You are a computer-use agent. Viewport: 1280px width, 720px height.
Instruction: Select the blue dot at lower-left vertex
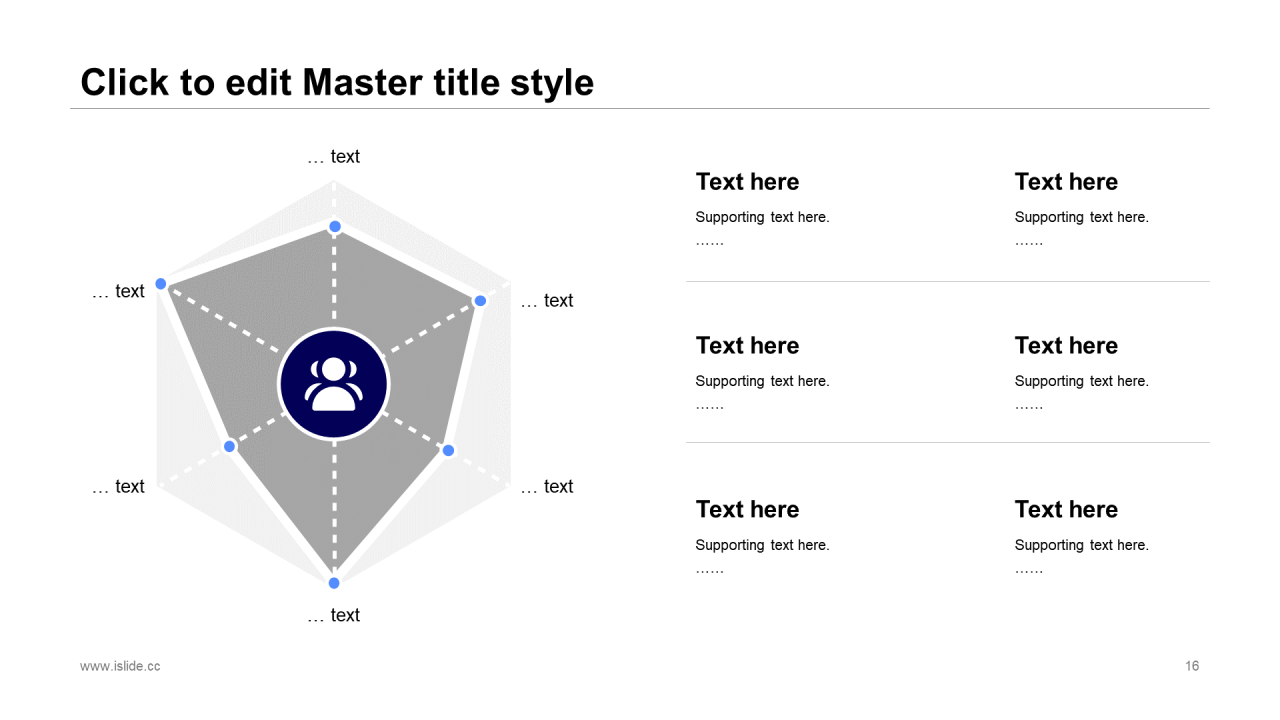point(229,446)
